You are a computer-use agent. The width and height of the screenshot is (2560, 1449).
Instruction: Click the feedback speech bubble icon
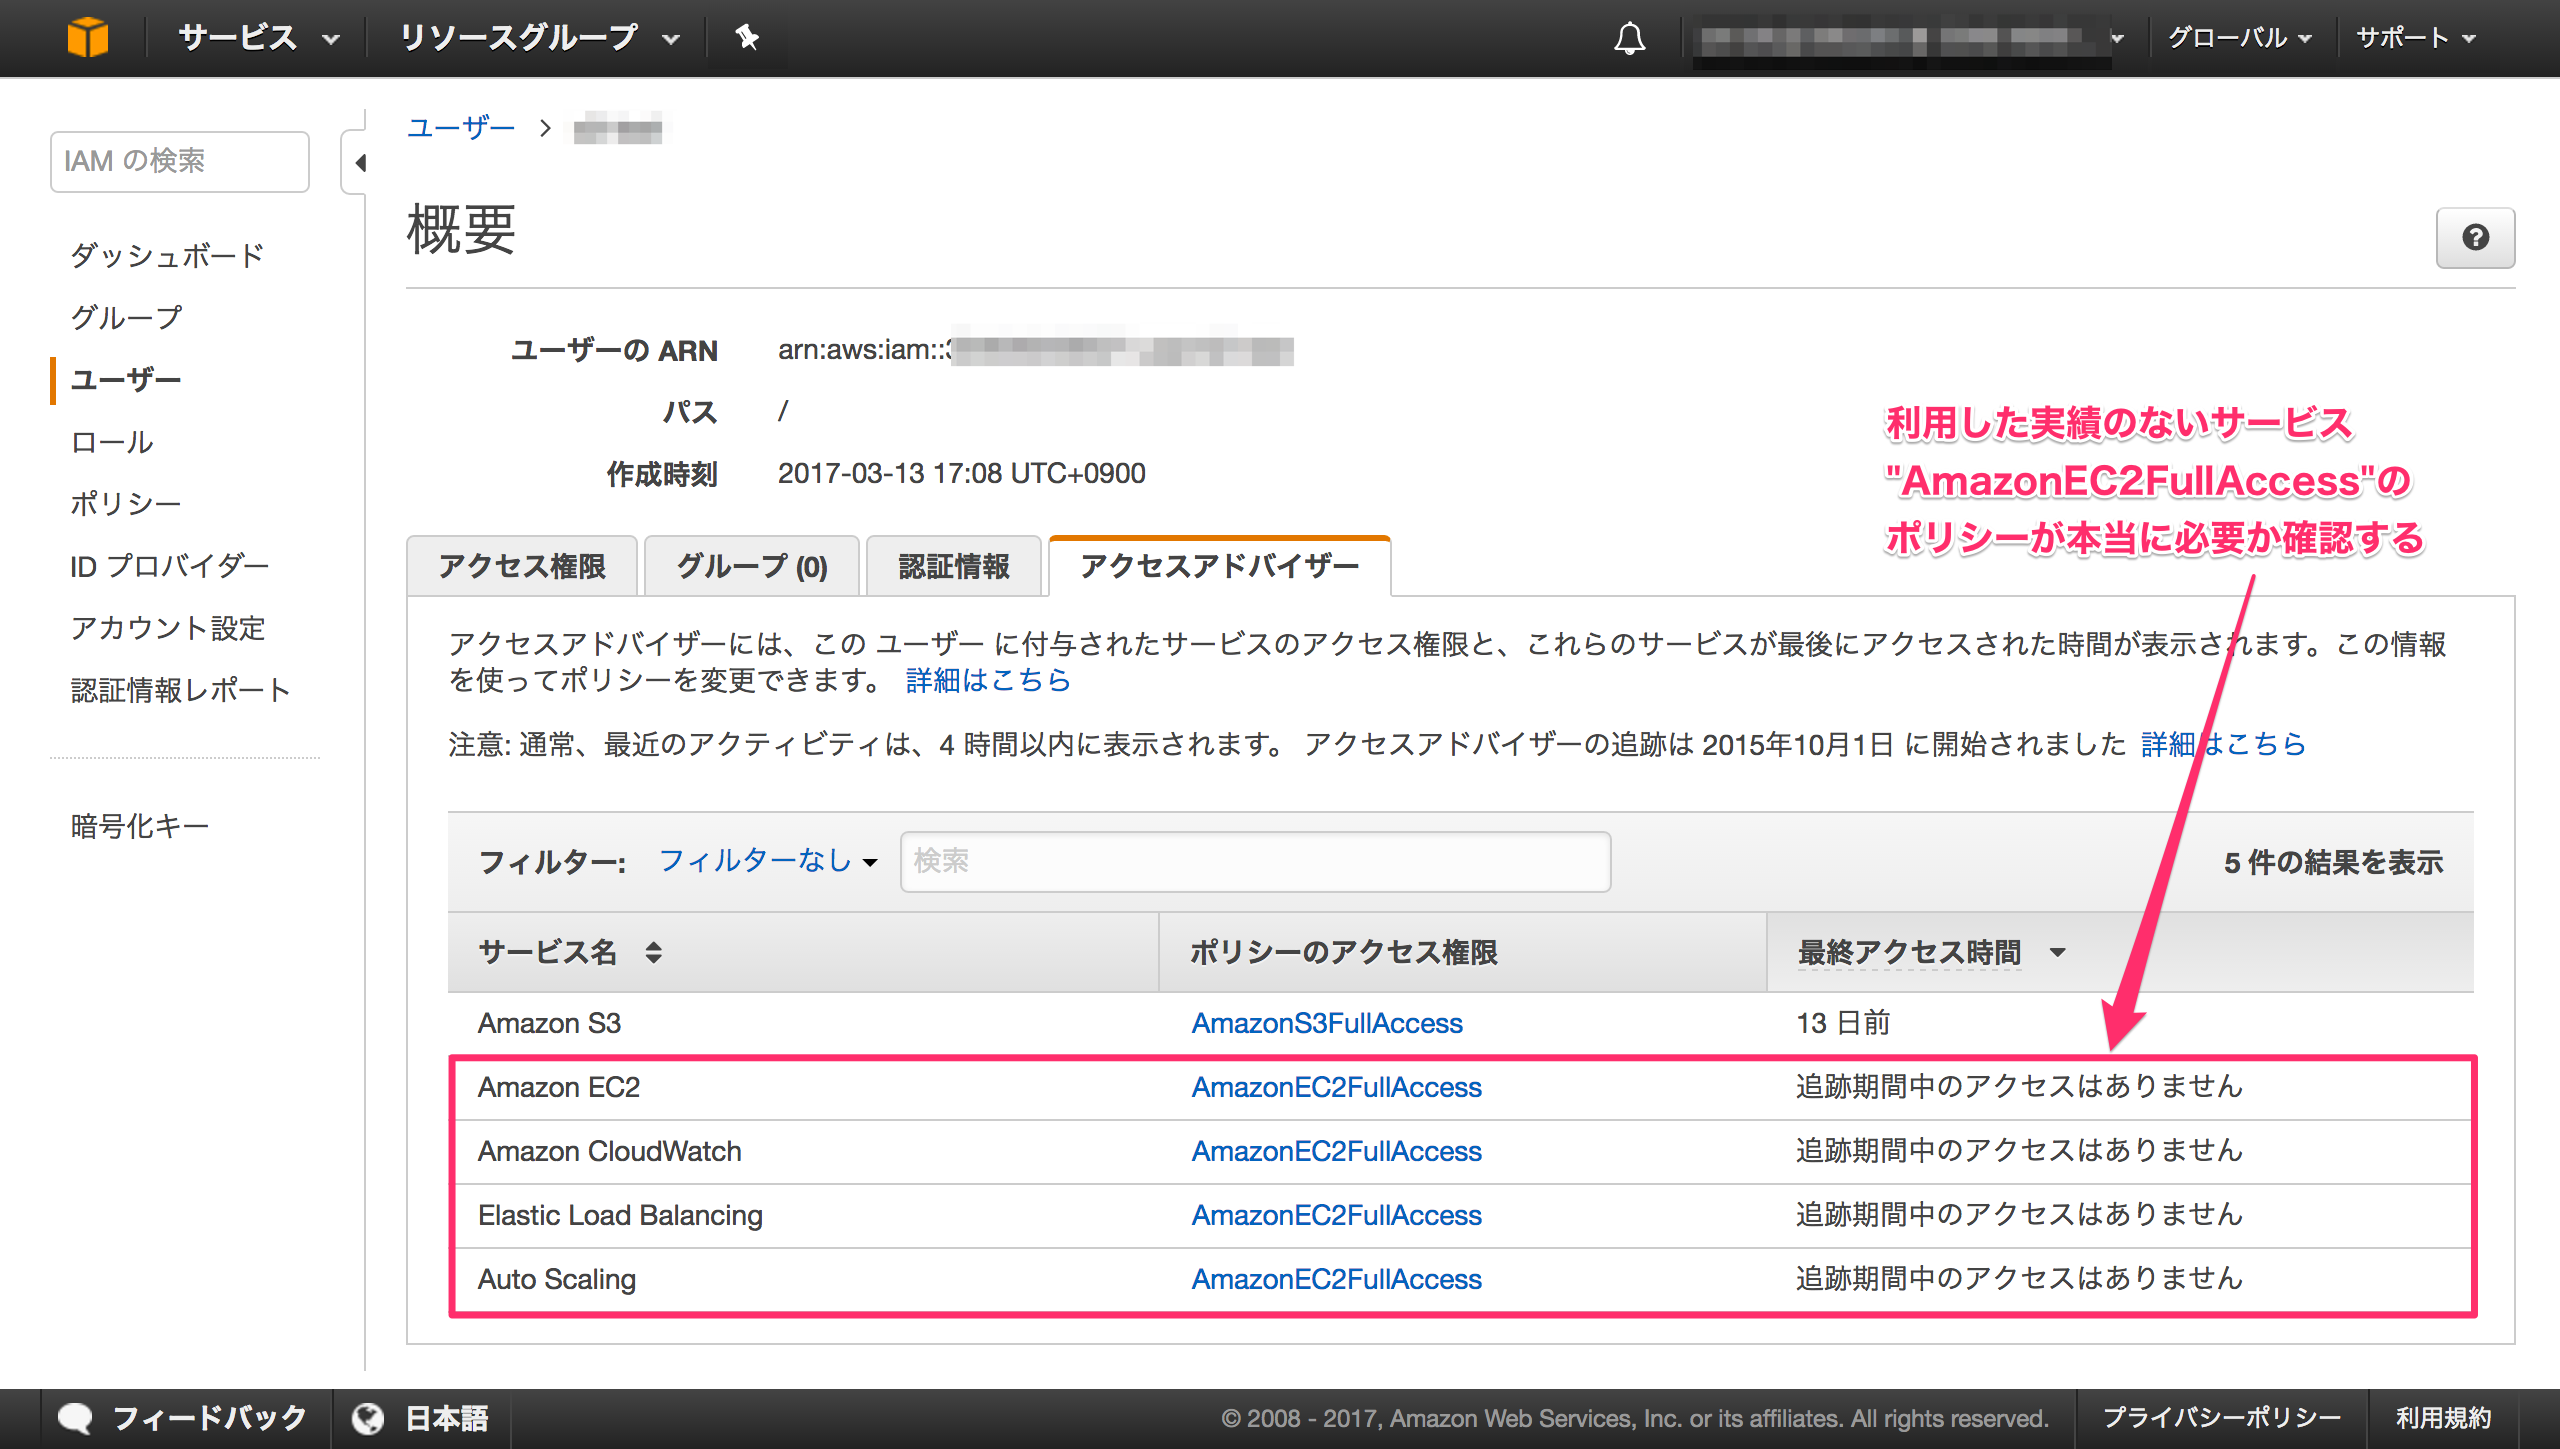point(75,1418)
